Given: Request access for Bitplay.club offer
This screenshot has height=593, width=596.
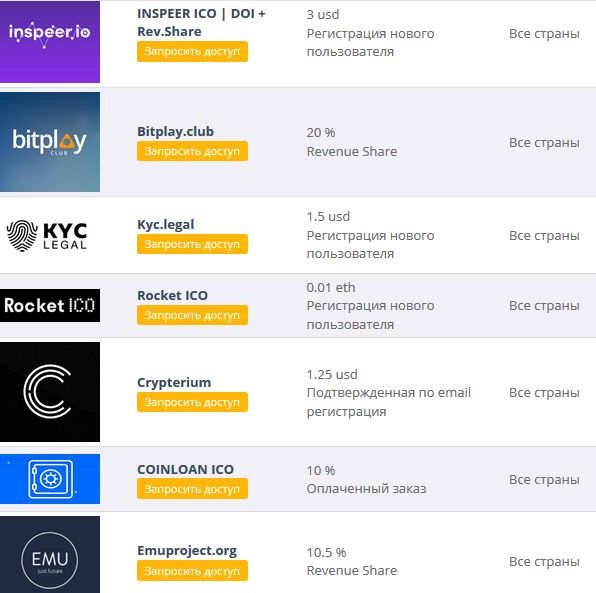Looking at the screenshot, I should tap(192, 151).
